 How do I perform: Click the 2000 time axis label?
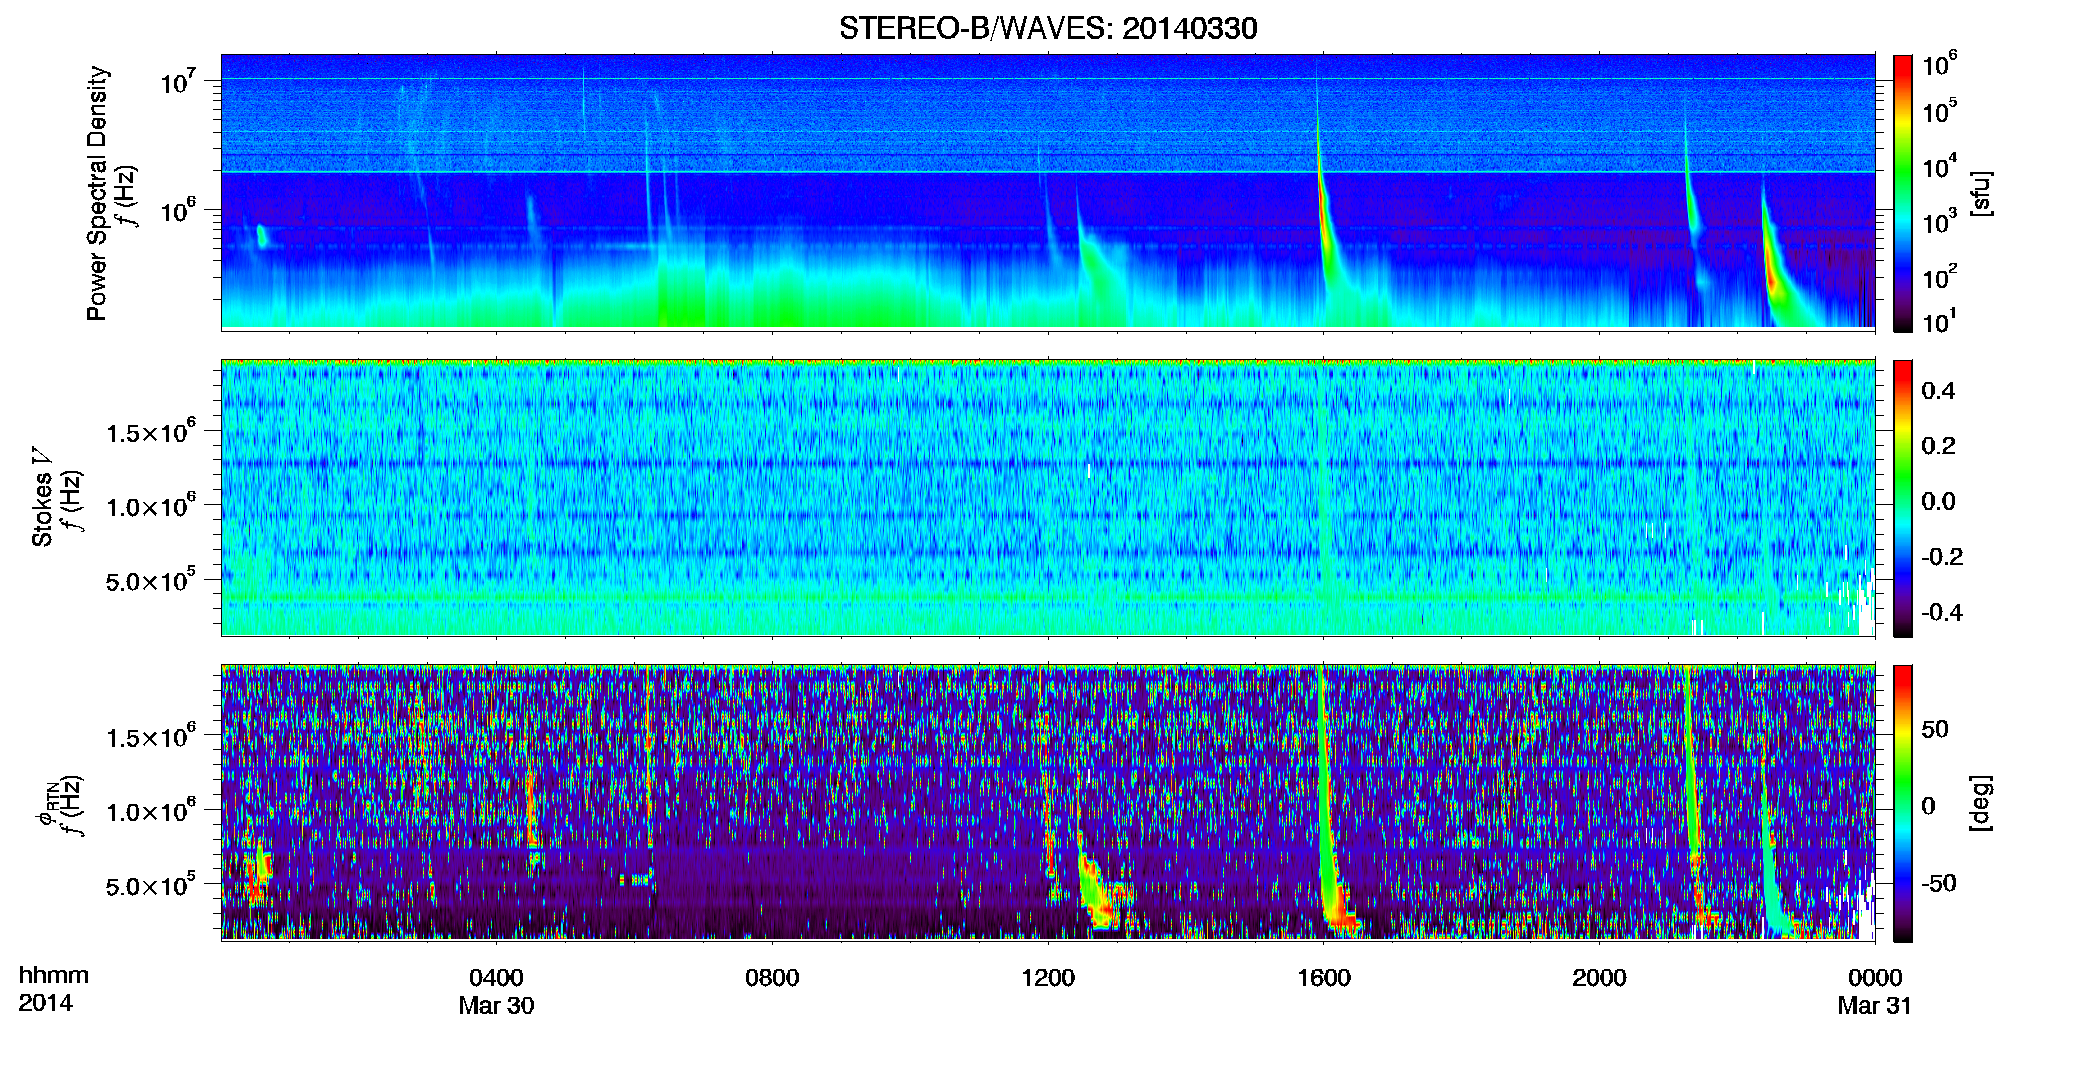[1599, 978]
